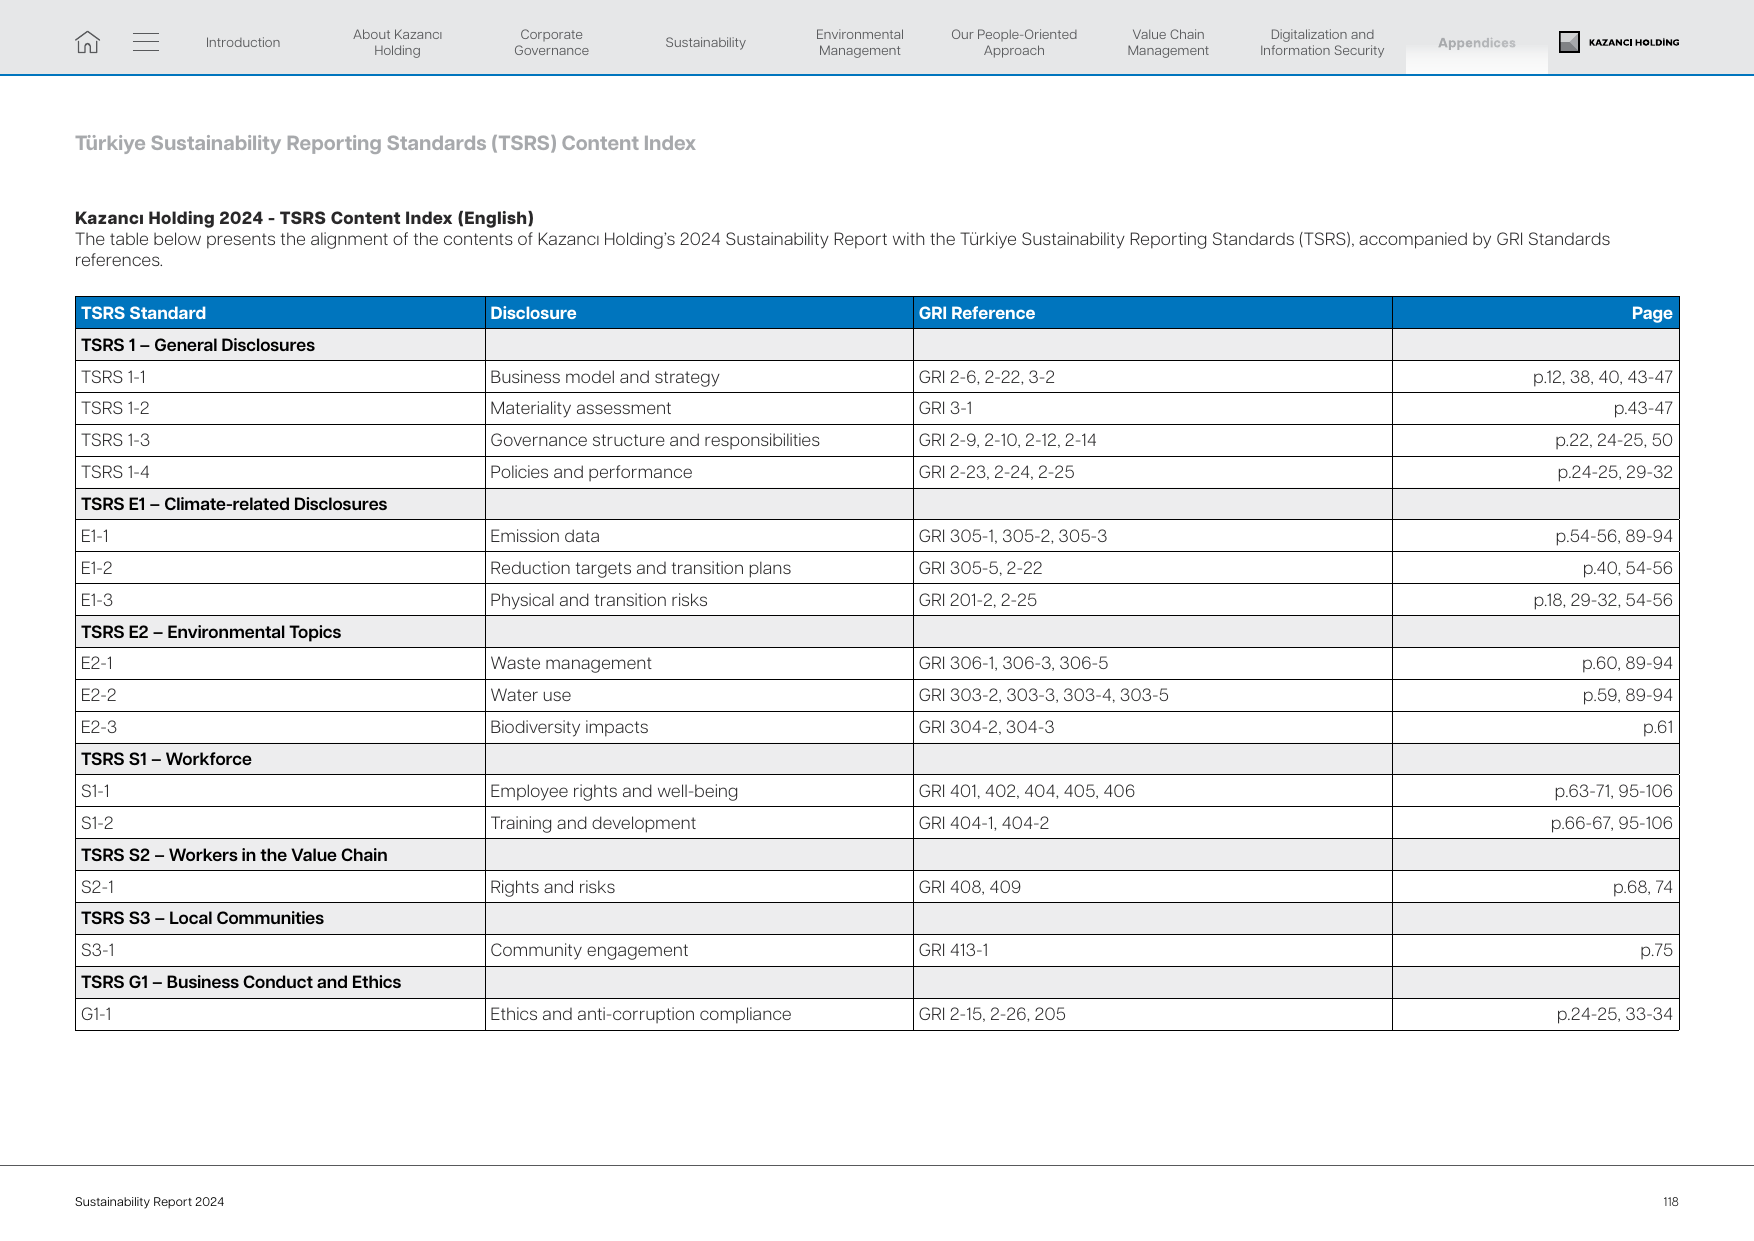Image resolution: width=1754 pixels, height=1241 pixels.
Task: Select 'TSRS S2 – Workers in the Value Chain'
Action: pos(234,855)
